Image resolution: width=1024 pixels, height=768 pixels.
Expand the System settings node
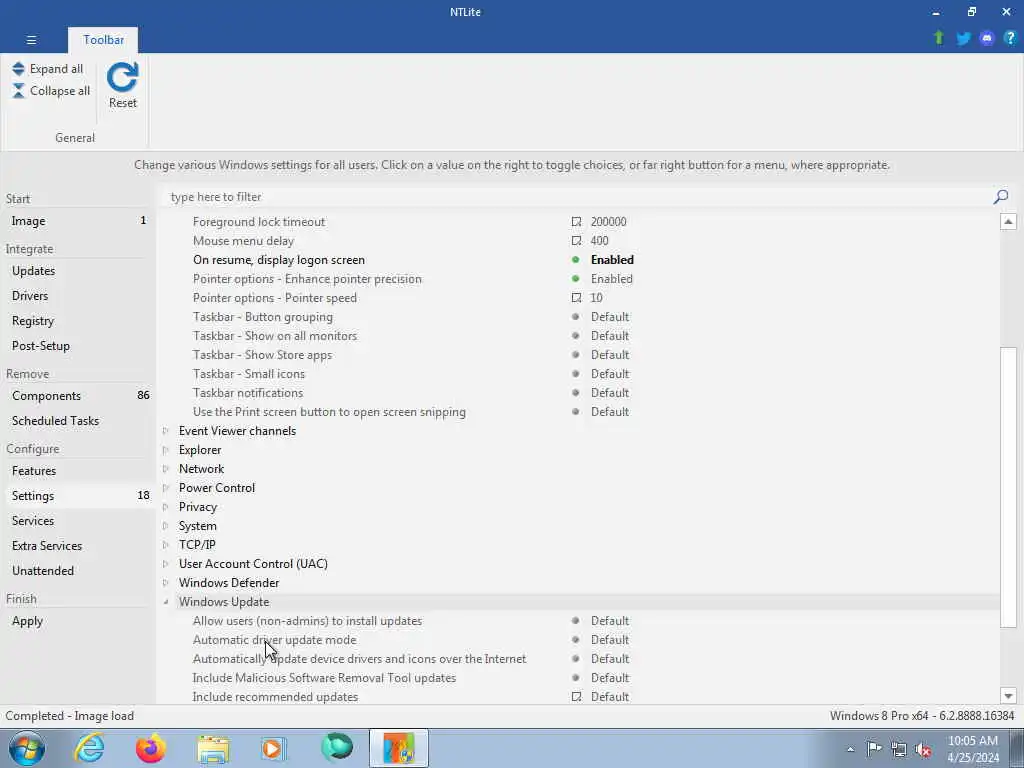click(166, 526)
